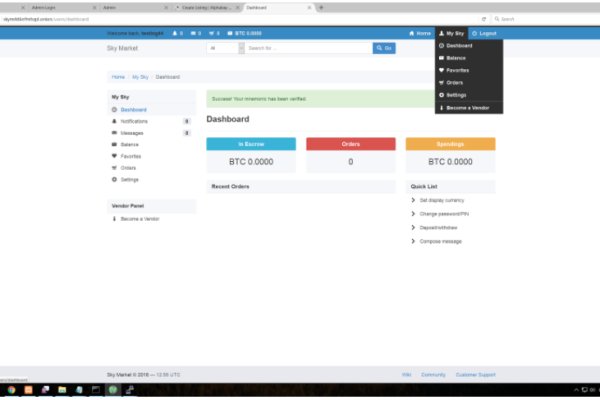The image size is (600, 400).
Task: Open the Customer Support footer link
Action: click(475, 374)
